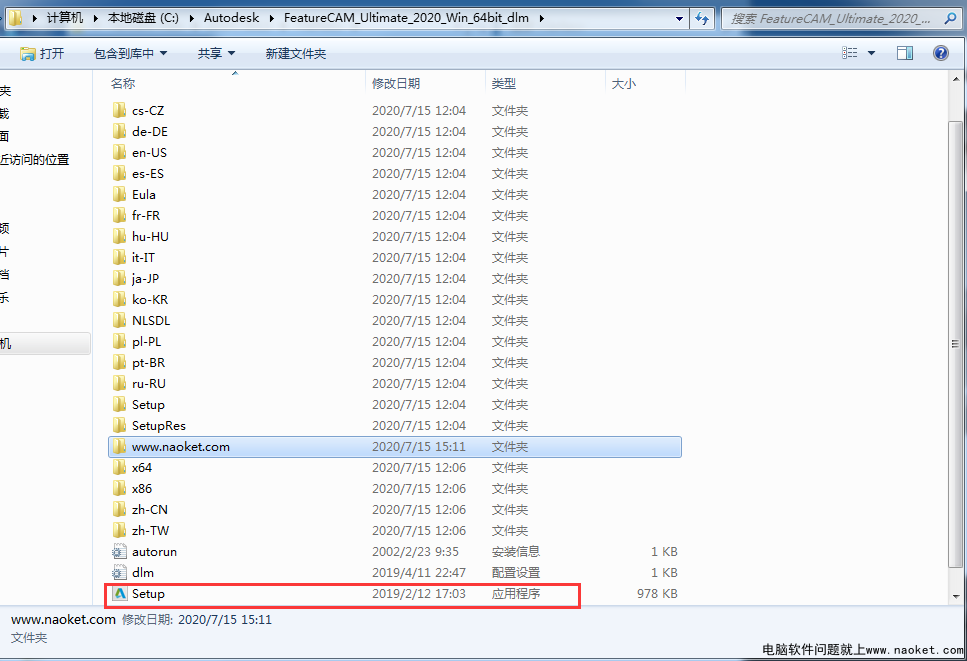Go to 本地磁盘 (C:) in the breadcrumb
Screen dimensions: 967x661
(x=143, y=18)
